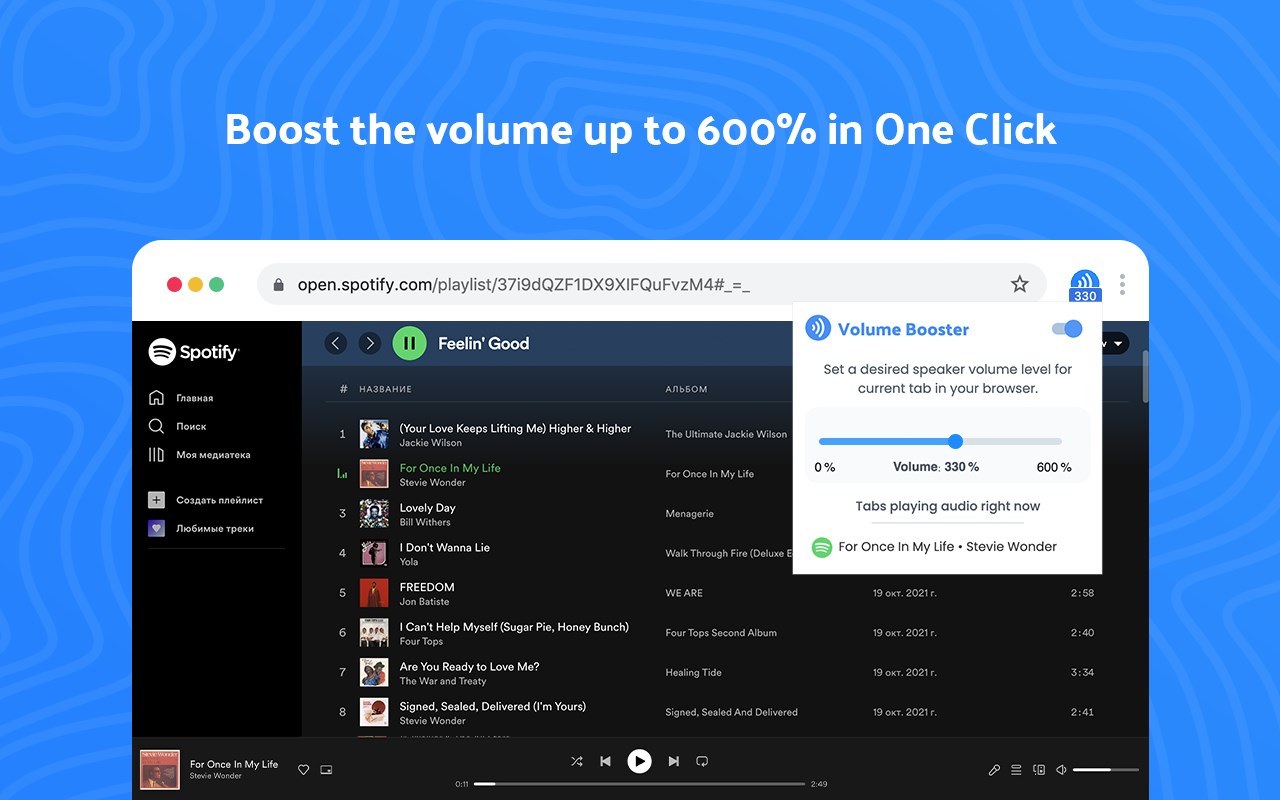
Task: Click now playing album cover thumbnail
Action: click(x=159, y=769)
